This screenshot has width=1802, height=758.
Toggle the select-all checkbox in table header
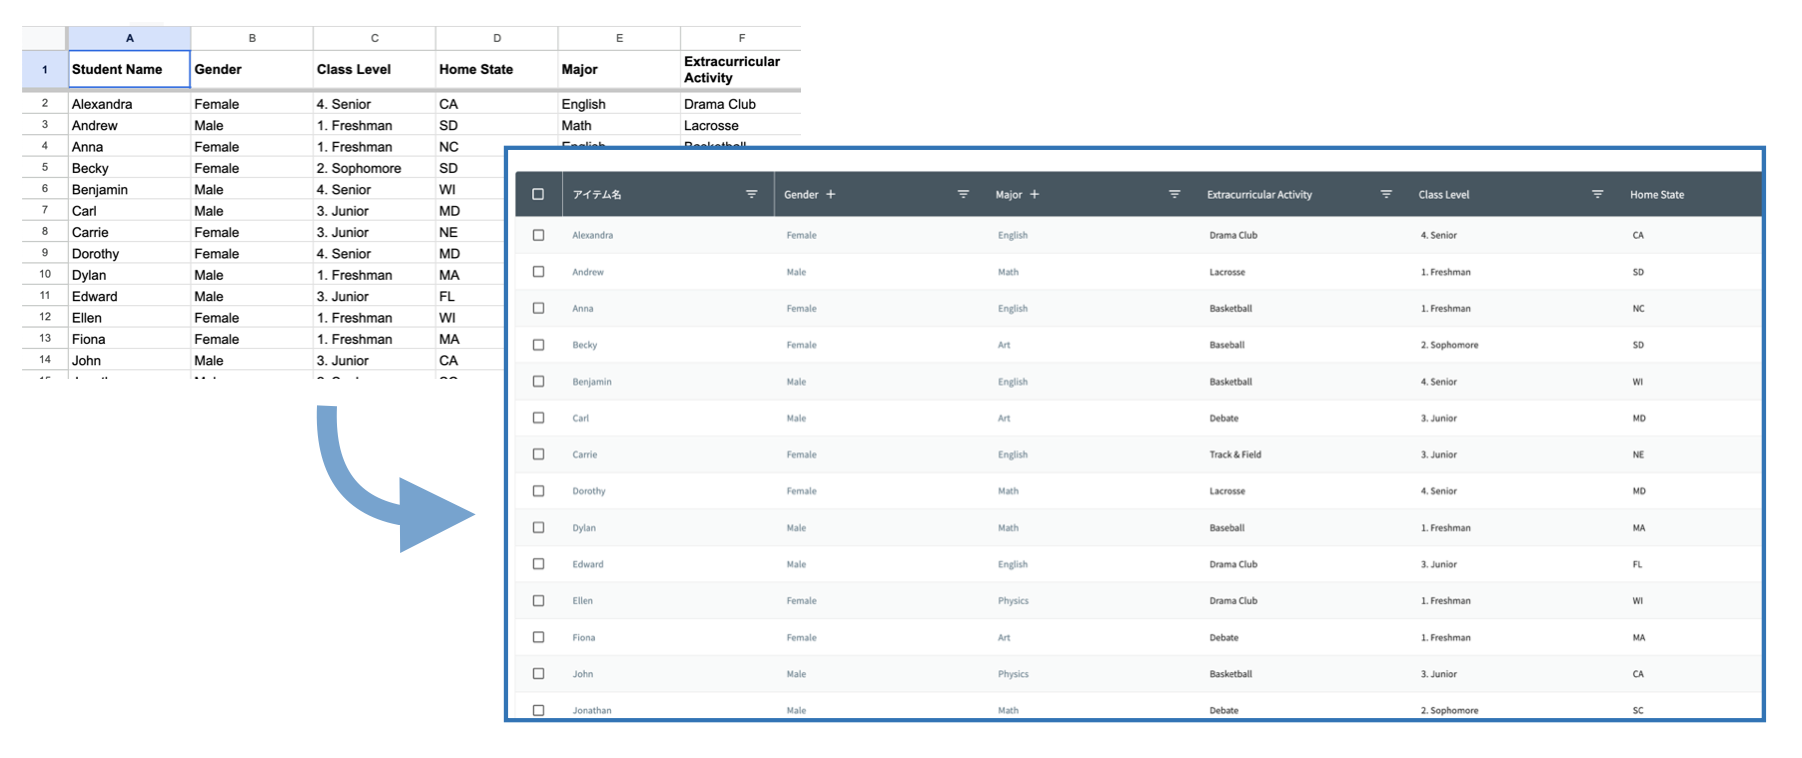[x=538, y=194]
